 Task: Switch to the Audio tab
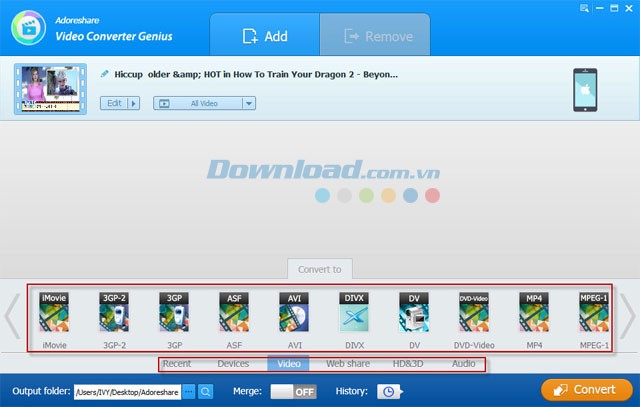[x=463, y=364]
